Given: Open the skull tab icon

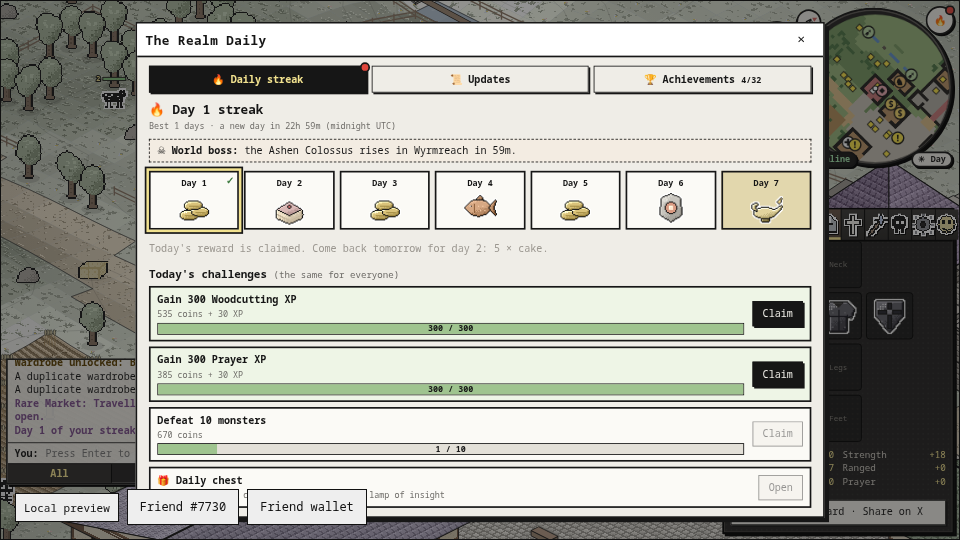Looking at the screenshot, I should tap(899, 225).
